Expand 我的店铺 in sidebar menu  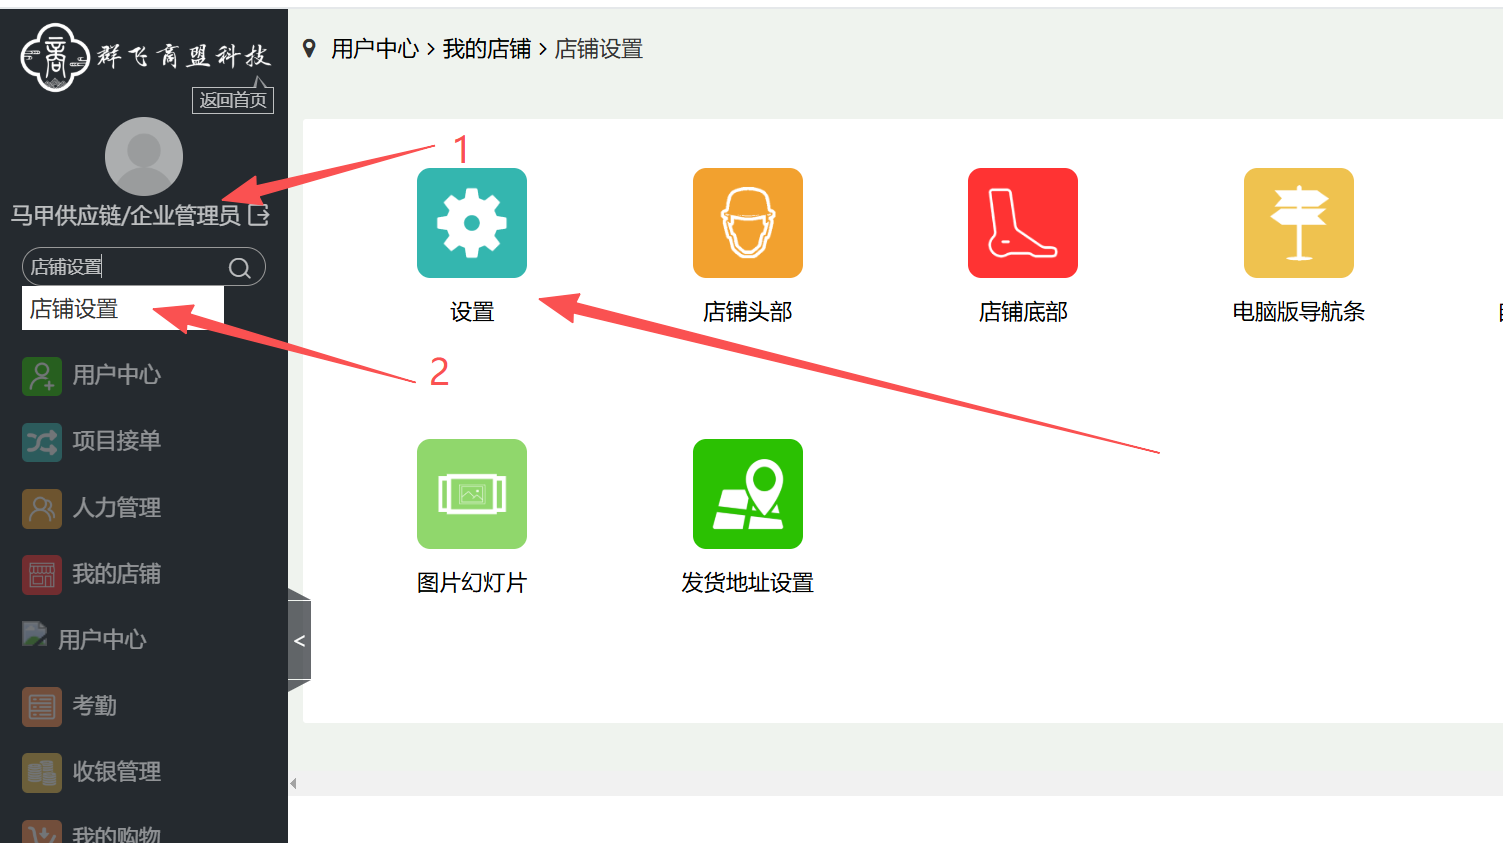[x=116, y=574]
